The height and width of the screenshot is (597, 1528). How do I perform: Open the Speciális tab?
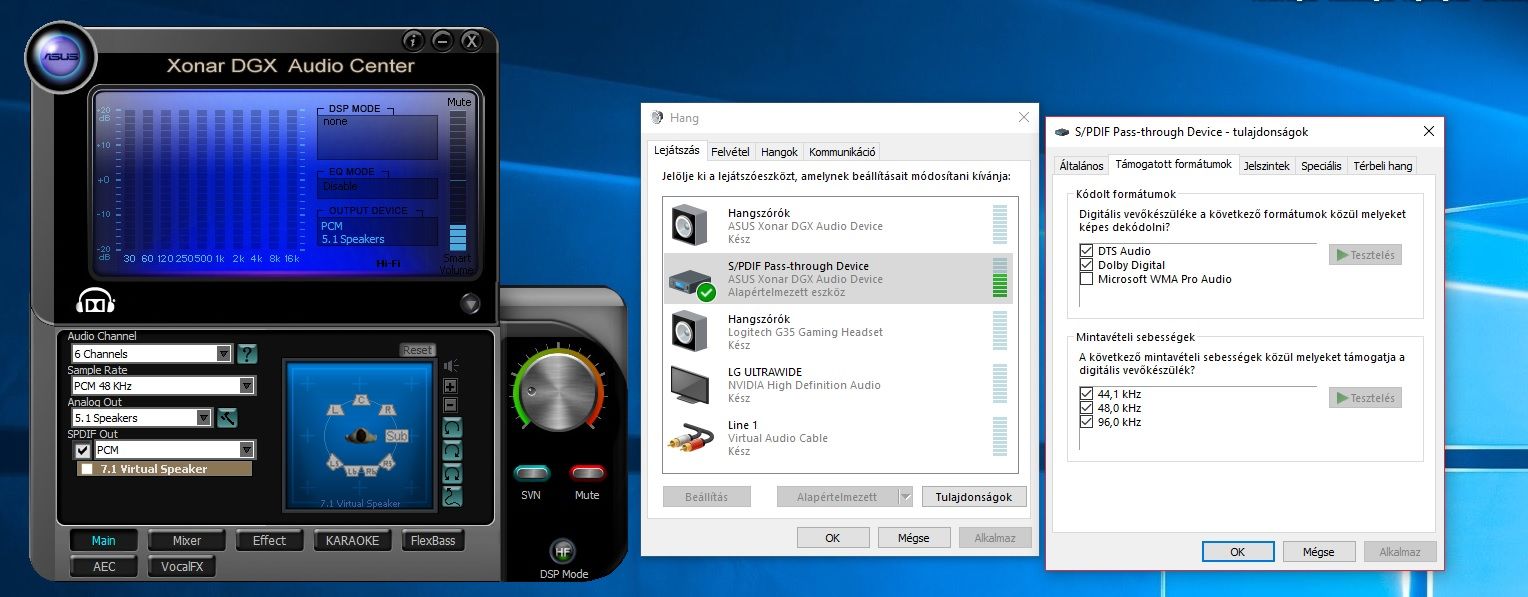click(x=1321, y=165)
